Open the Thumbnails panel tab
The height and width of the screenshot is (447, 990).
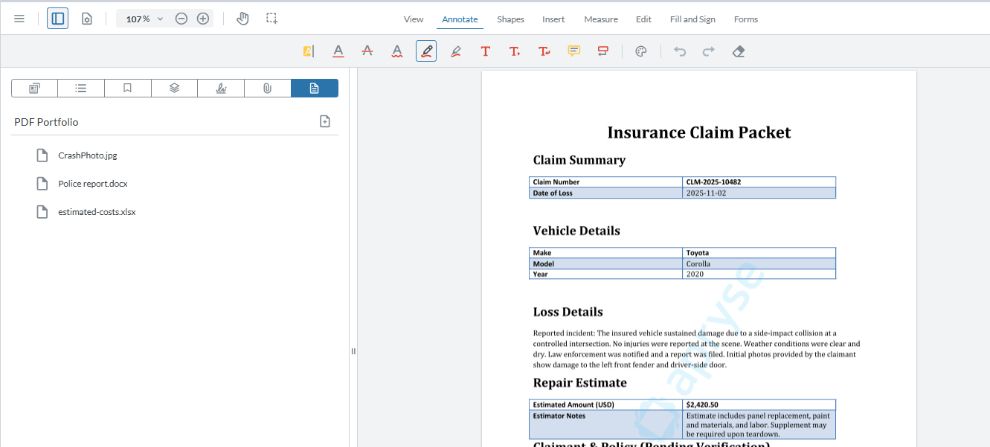tap(34, 88)
